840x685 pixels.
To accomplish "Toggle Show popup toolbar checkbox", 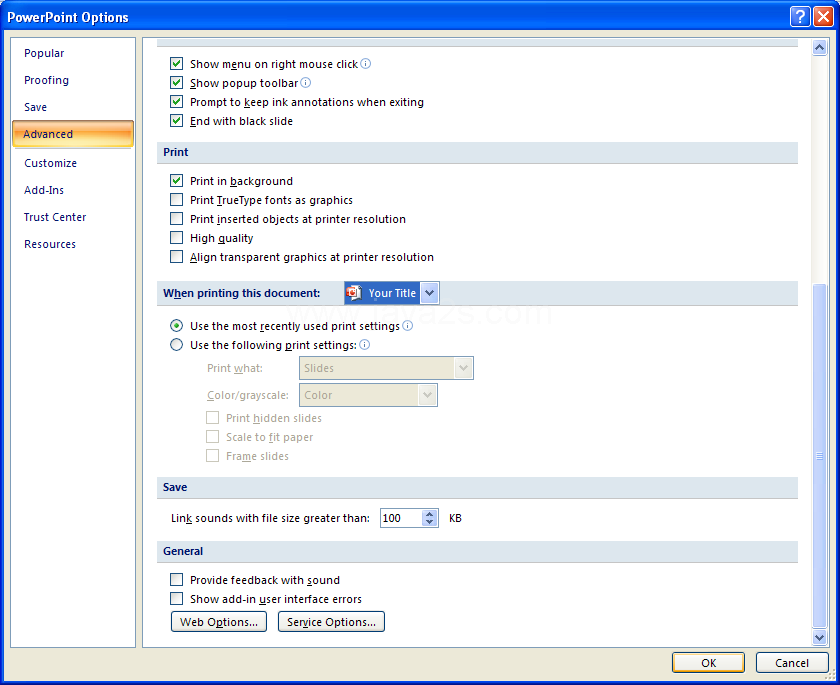I will [x=176, y=82].
